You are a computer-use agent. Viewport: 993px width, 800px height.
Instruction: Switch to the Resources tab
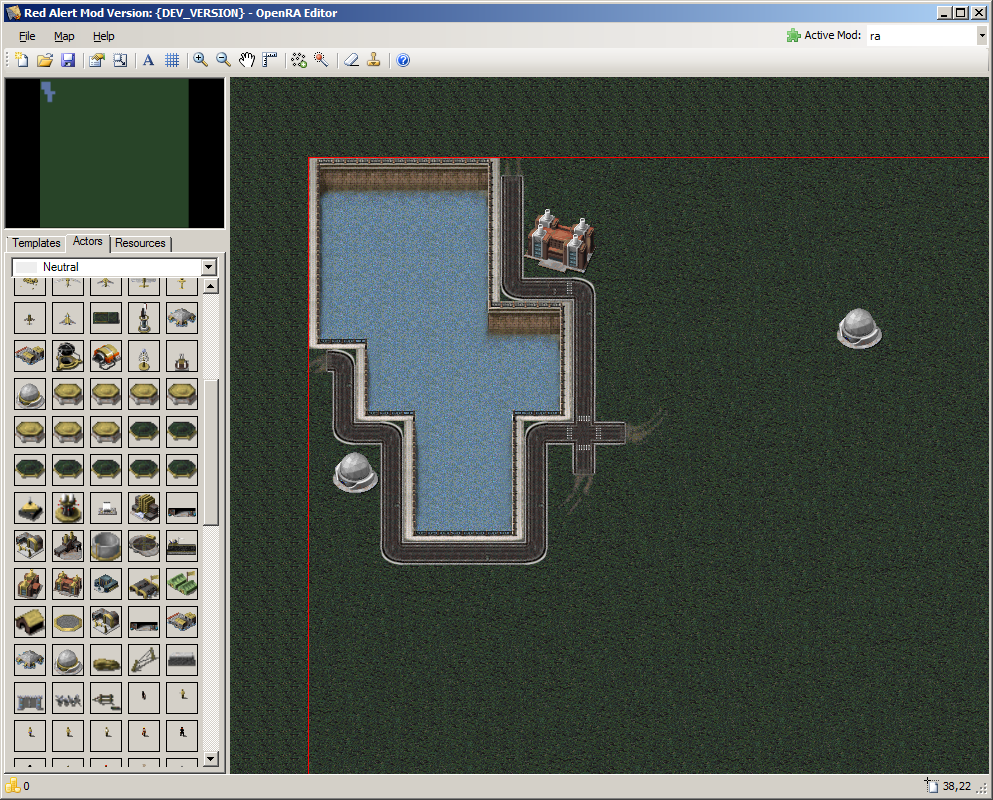140,243
